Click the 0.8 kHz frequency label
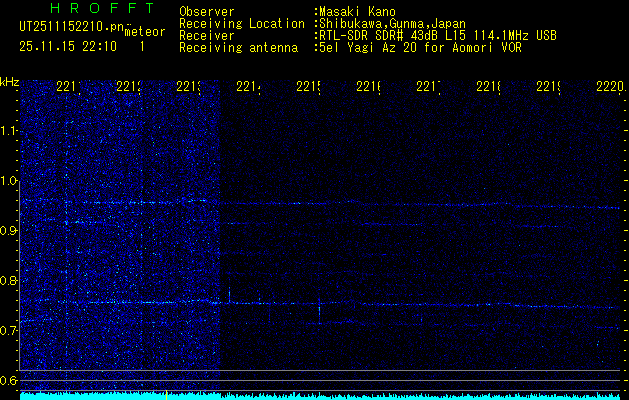 tap(9, 280)
